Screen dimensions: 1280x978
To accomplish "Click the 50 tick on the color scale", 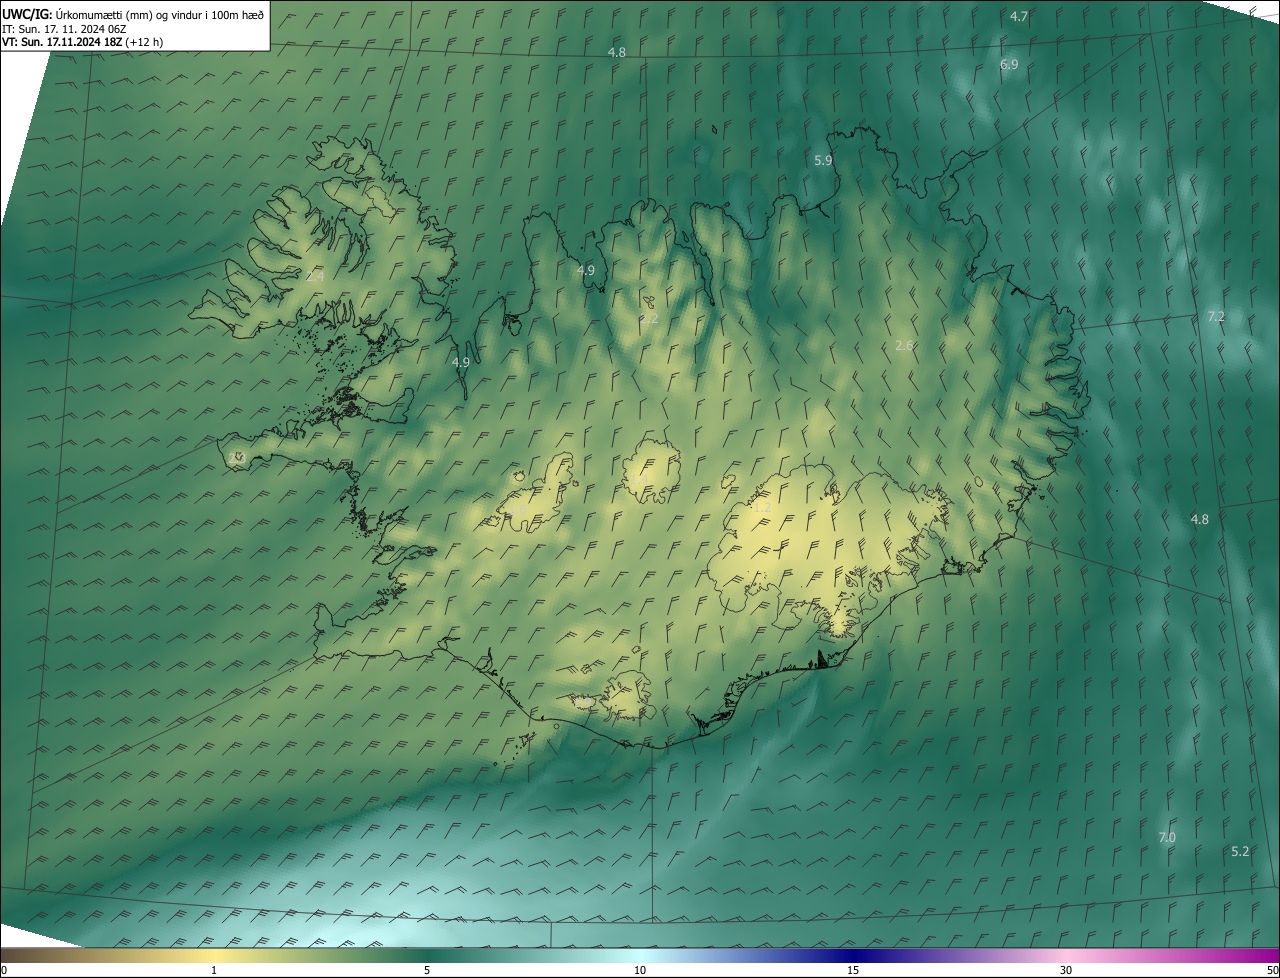I will [1272, 970].
